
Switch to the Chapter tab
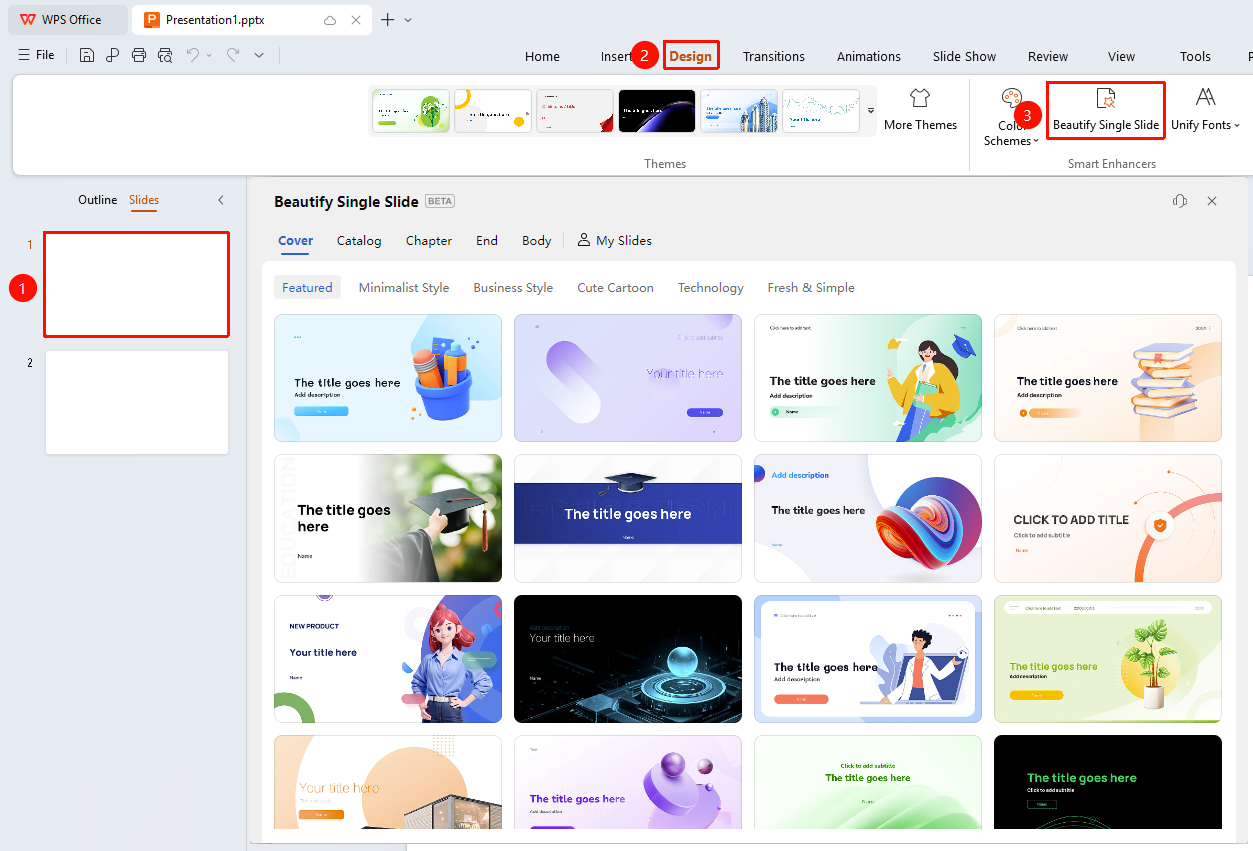tap(429, 240)
